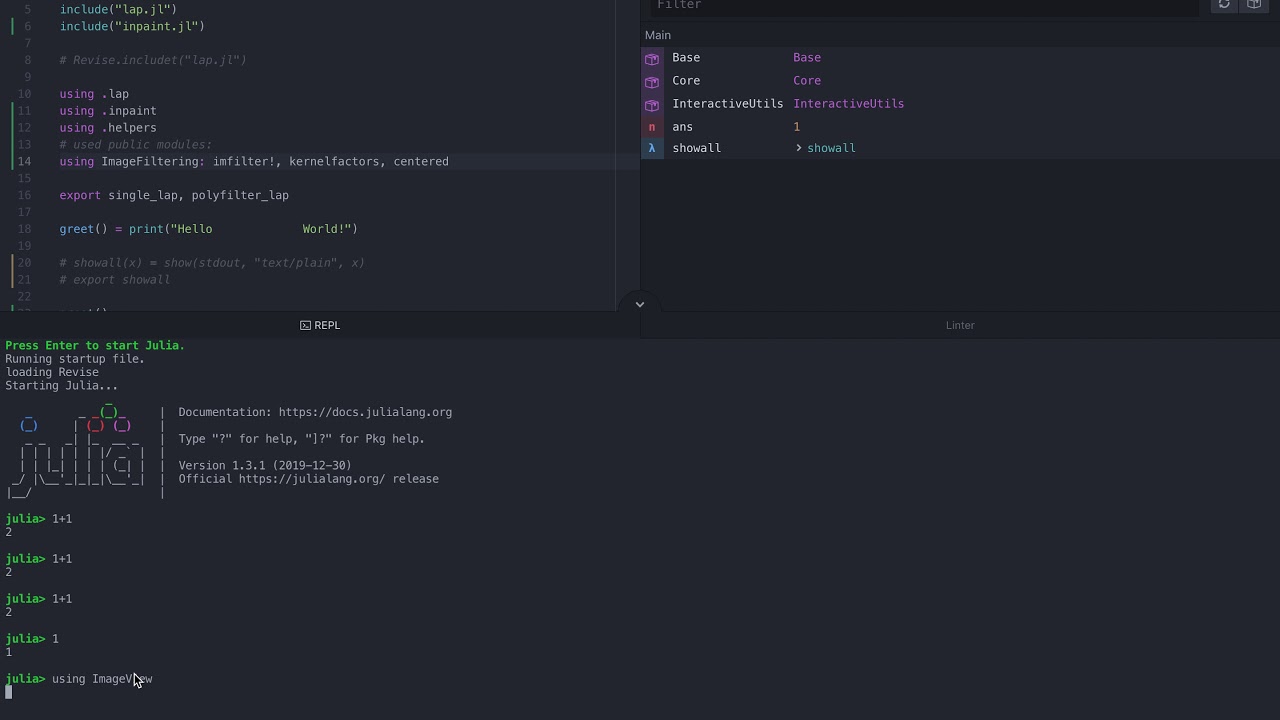Select the InteractiveUtils workspace entry
This screenshot has width=1280, height=720.
(x=727, y=104)
